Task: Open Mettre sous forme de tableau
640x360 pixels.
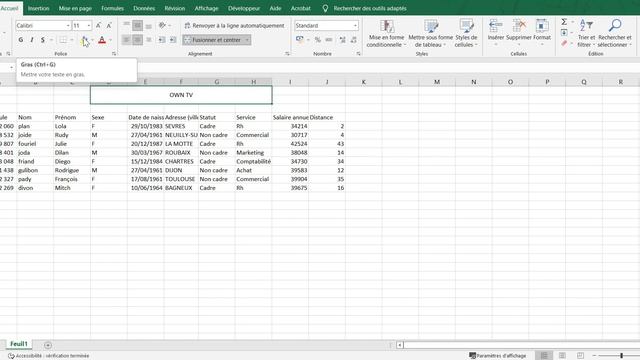Action: click(430, 33)
